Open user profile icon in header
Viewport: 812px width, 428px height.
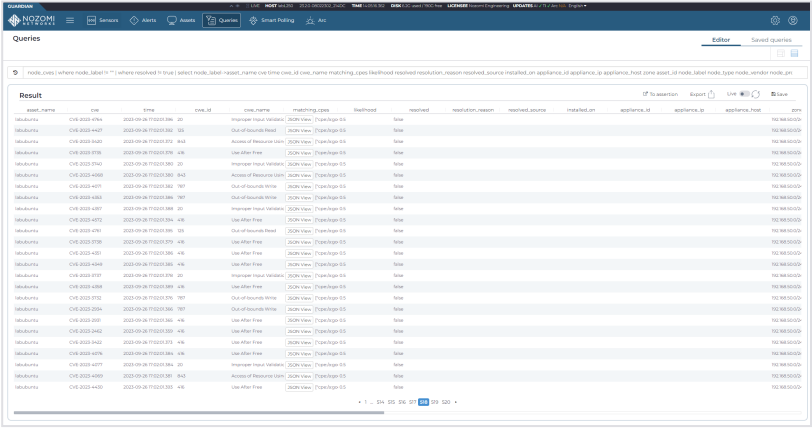tap(791, 20)
